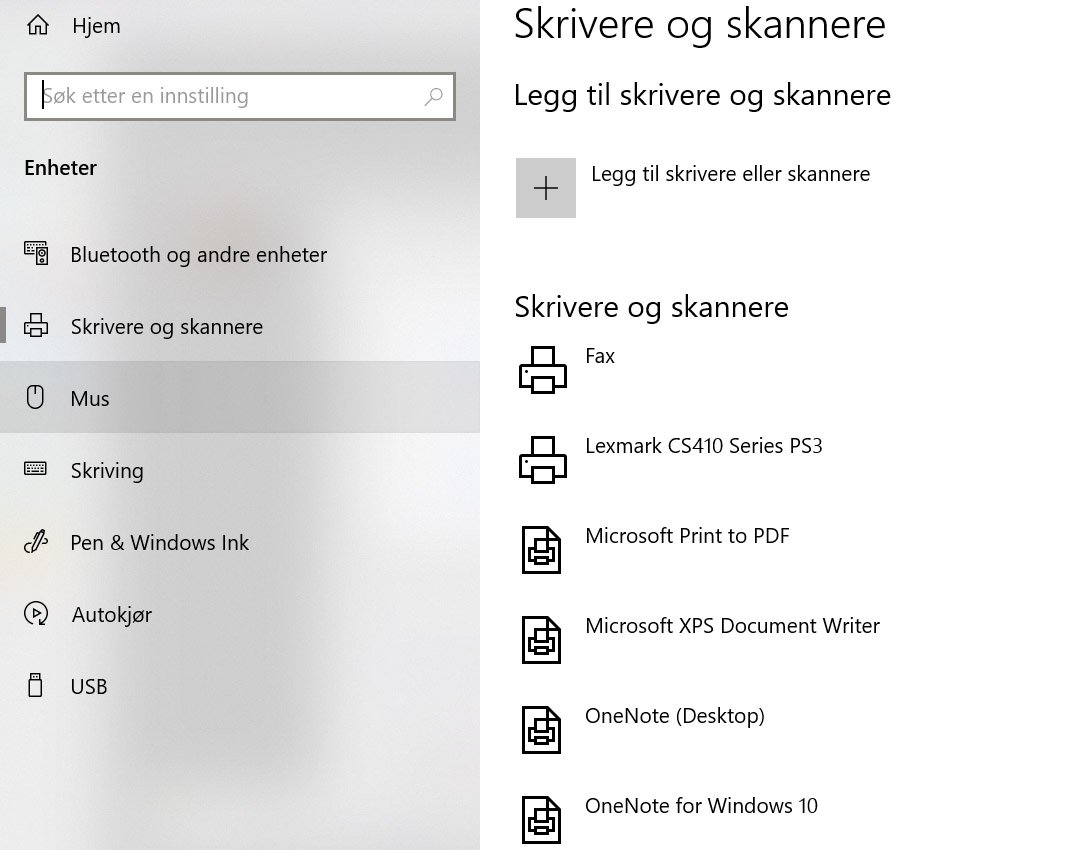Click the Lexmark CS410 printer icon
Image resolution: width=1084 pixels, height=850 pixels.
(x=543, y=460)
